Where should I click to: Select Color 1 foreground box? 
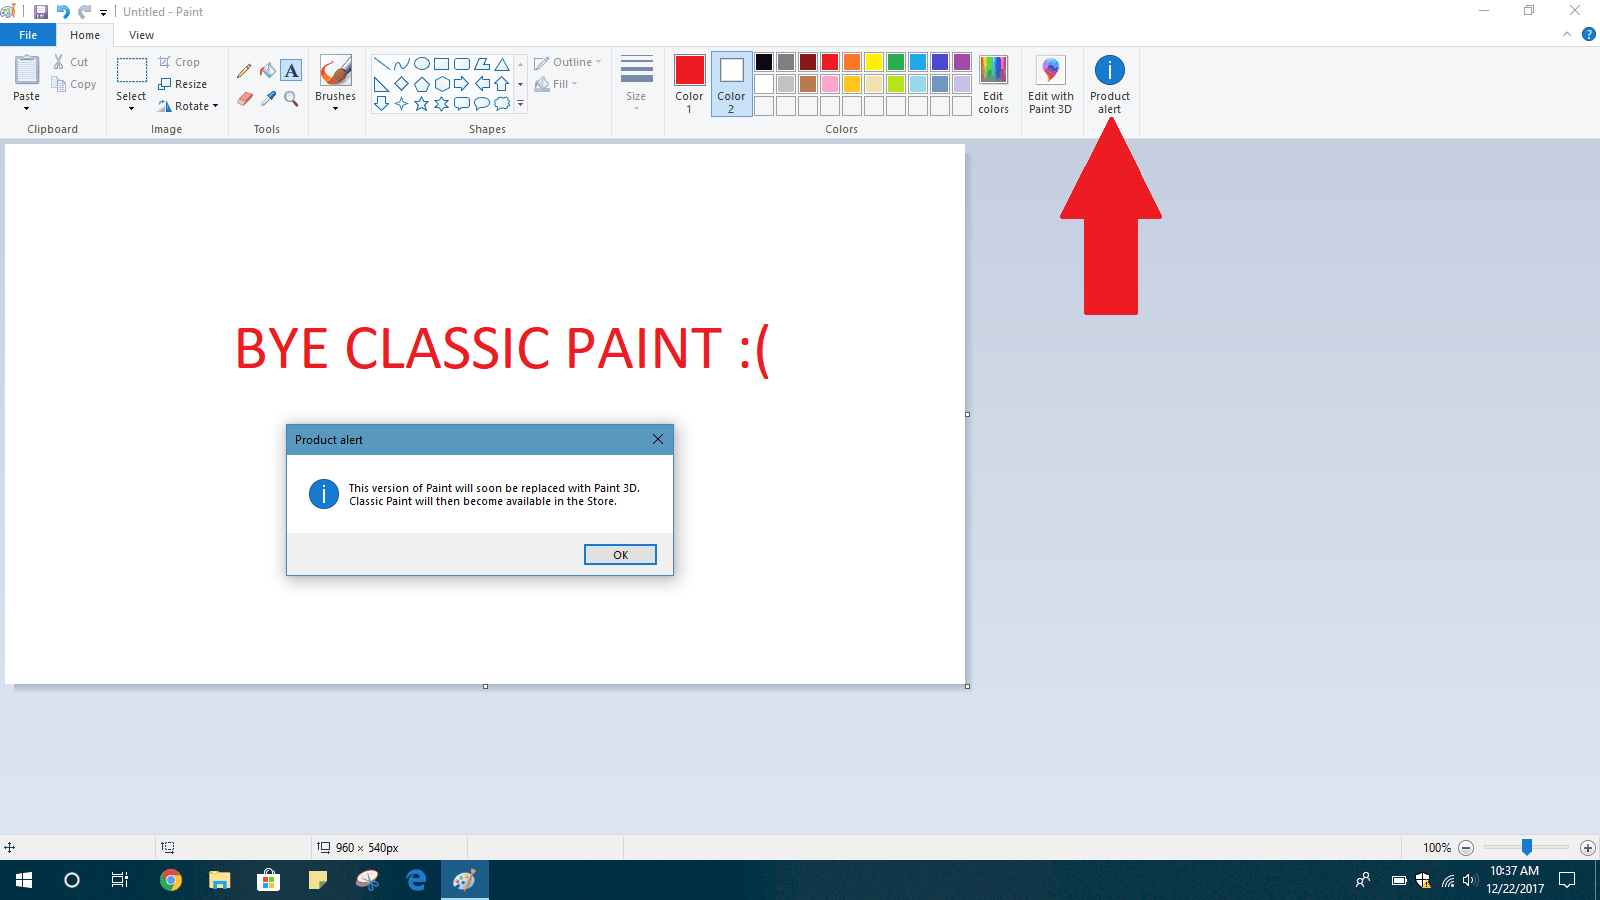tap(689, 84)
